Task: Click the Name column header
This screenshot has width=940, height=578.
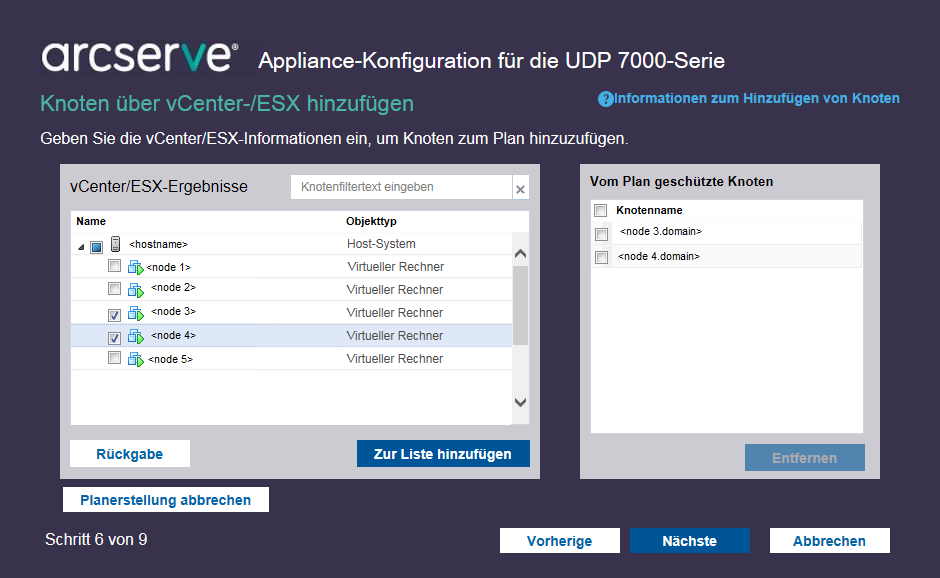Action: 91,221
